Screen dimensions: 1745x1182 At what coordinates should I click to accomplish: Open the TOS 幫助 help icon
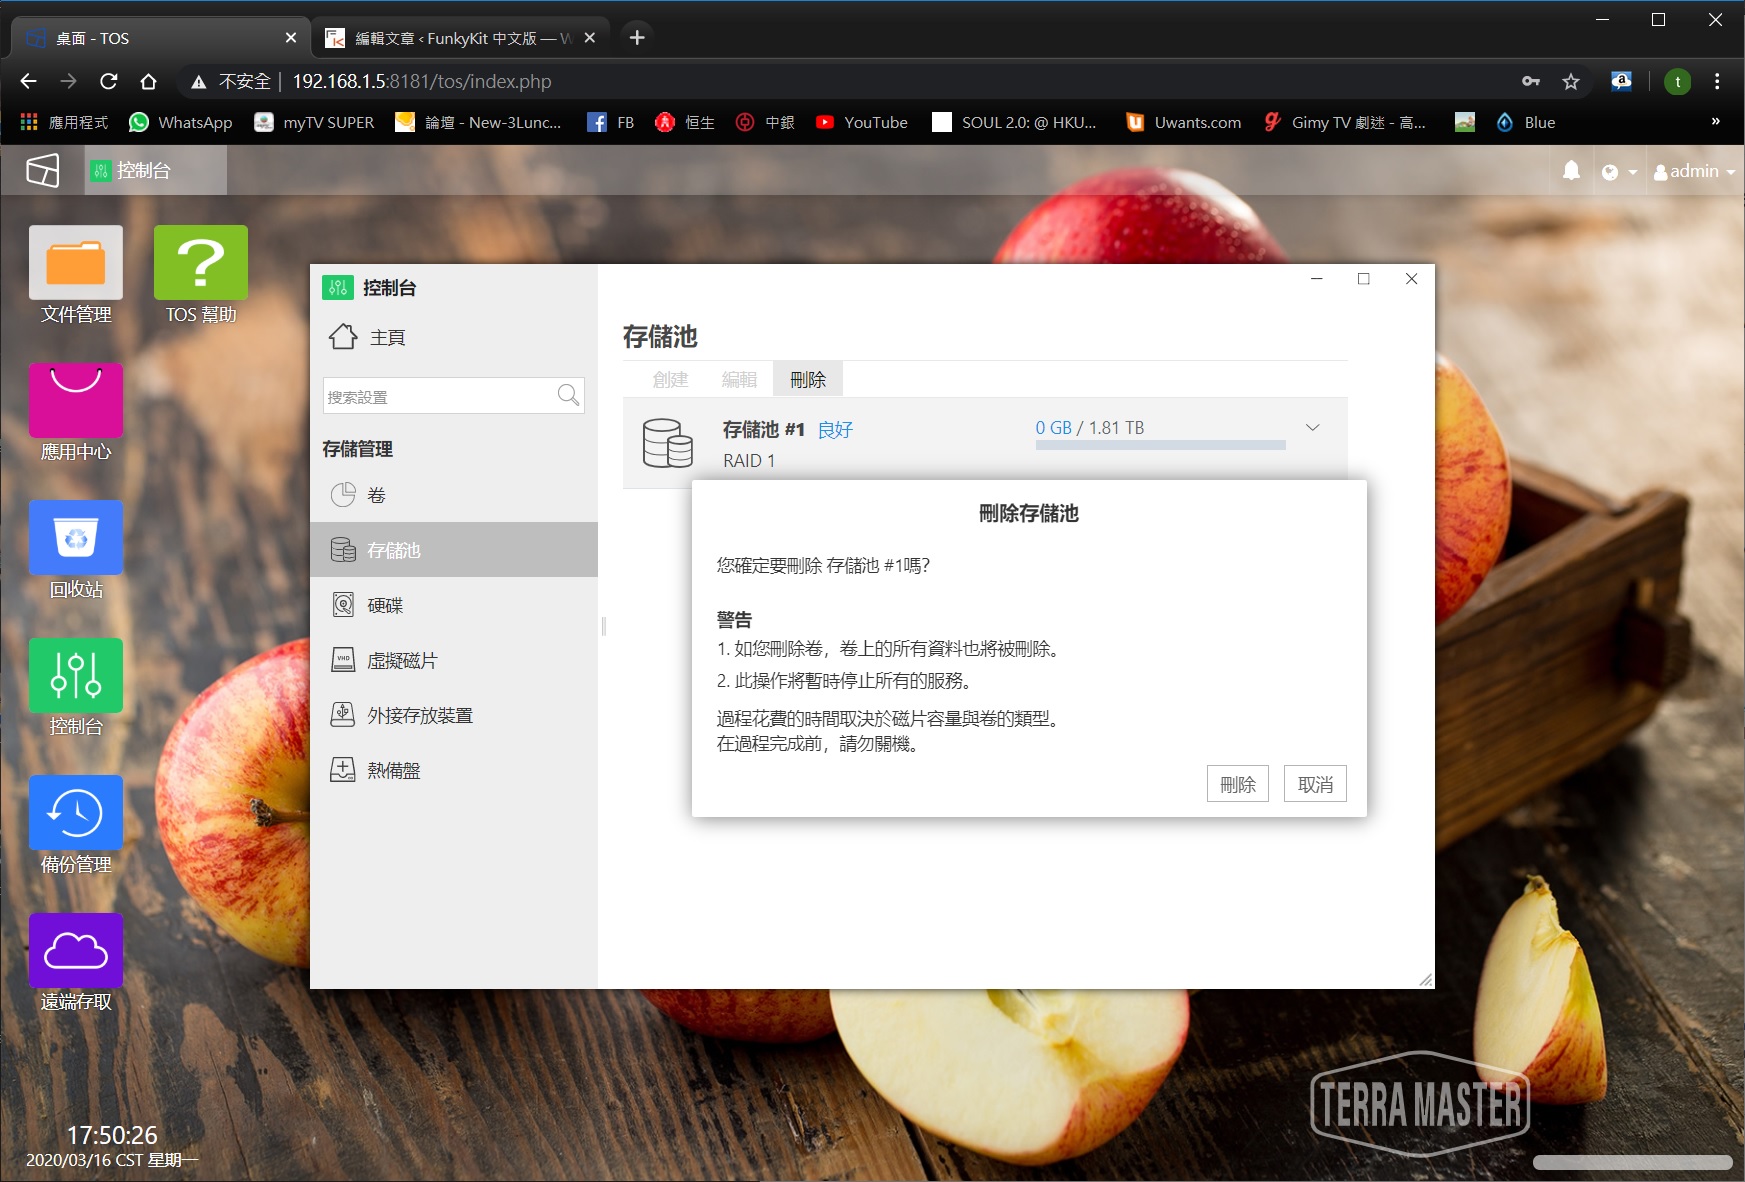coord(201,263)
